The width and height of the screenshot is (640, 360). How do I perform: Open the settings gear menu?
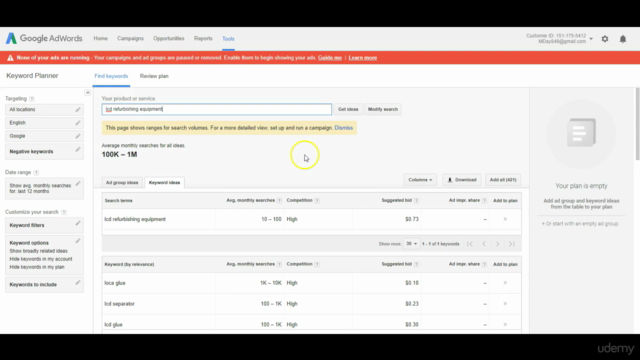[605, 39]
